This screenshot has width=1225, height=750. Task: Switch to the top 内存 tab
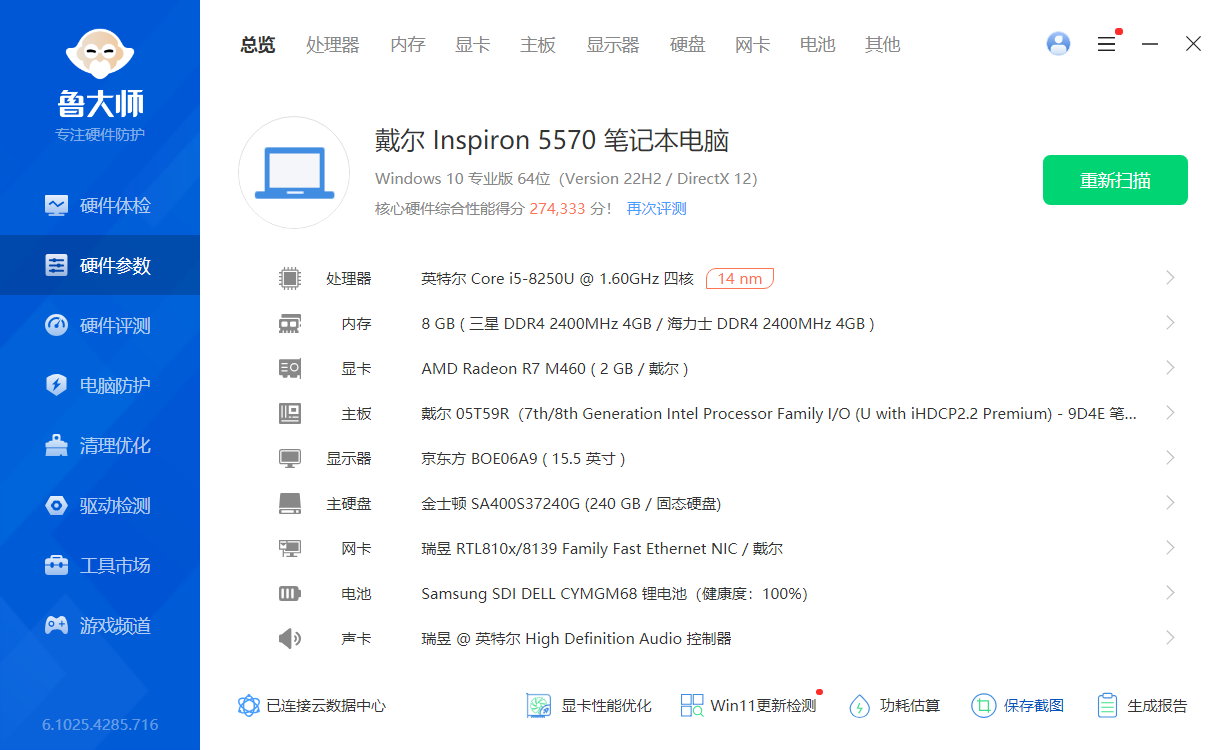point(408,44)
